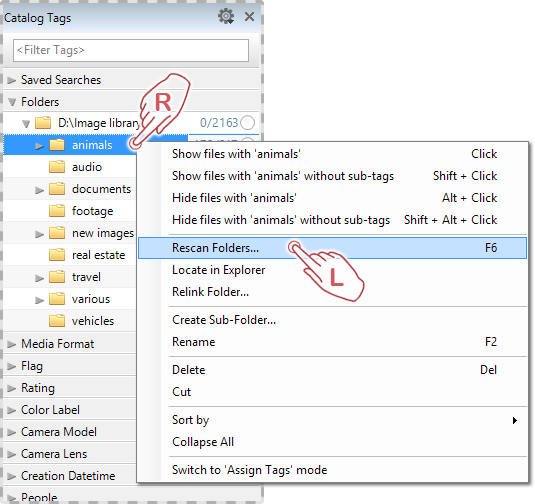Expand the Creation Datetime section

click(x=12, y=476)
